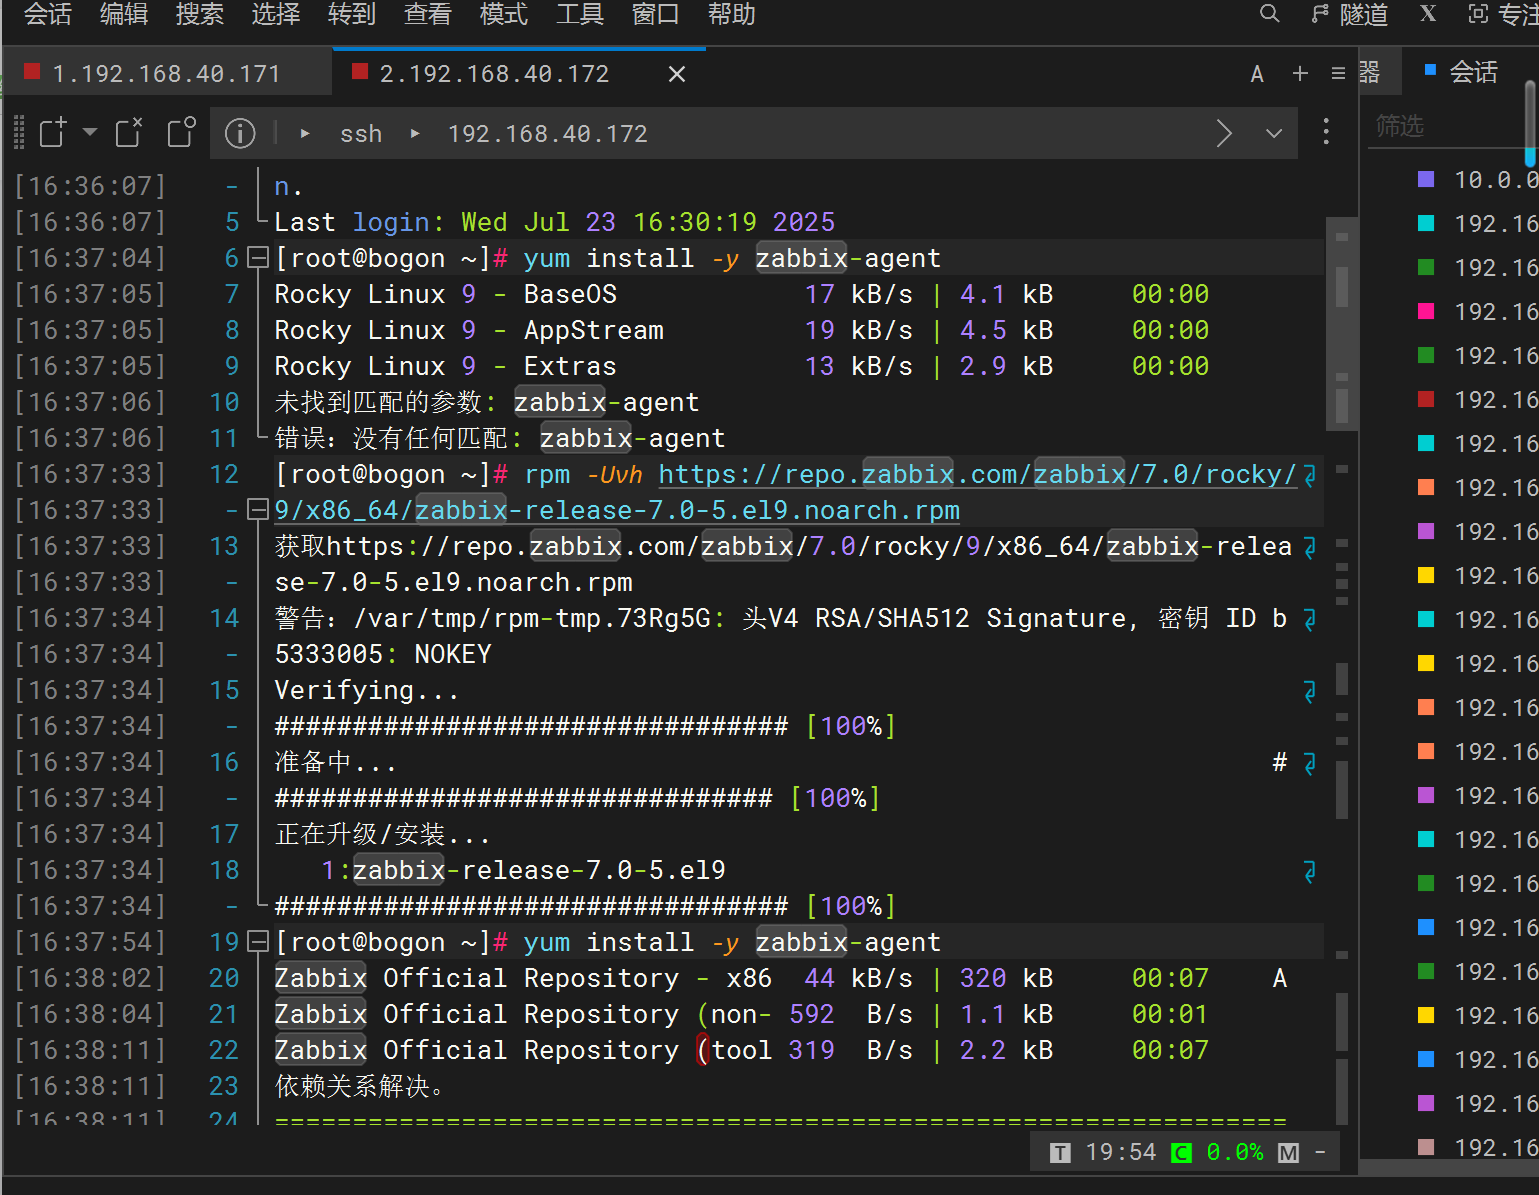Viewport: 1539px width, 1195px height.
Task: Click the session info circle icon
Action: click(x=239, y=132)
